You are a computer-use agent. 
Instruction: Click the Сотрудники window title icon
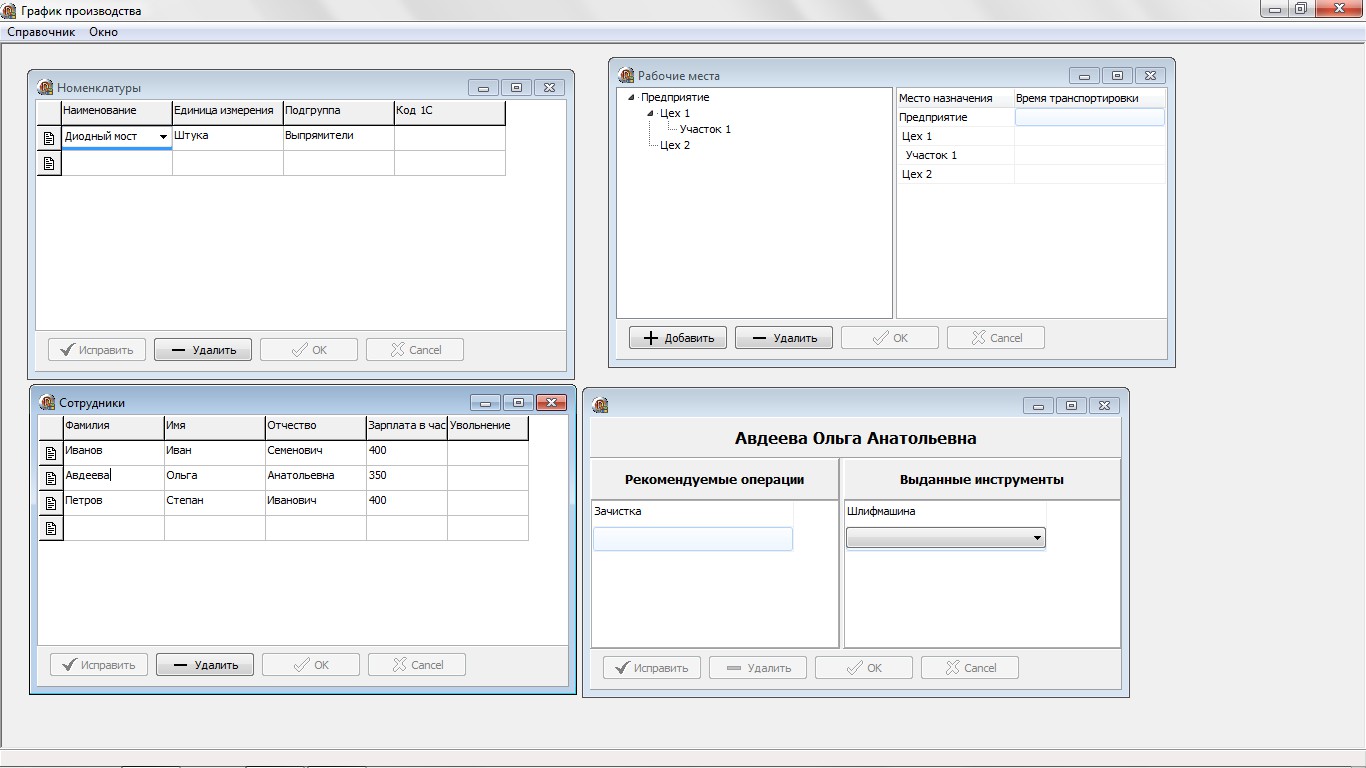tap(47, 402)
